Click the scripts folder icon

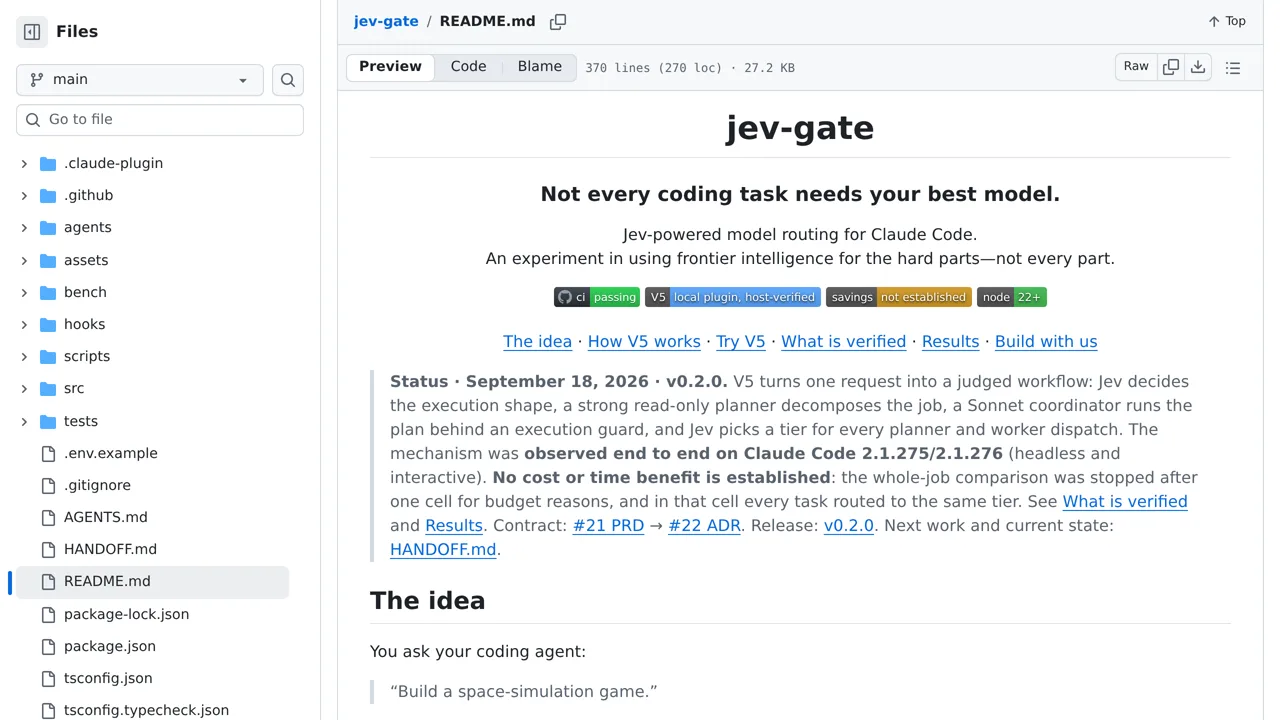(x=48, y=357)
